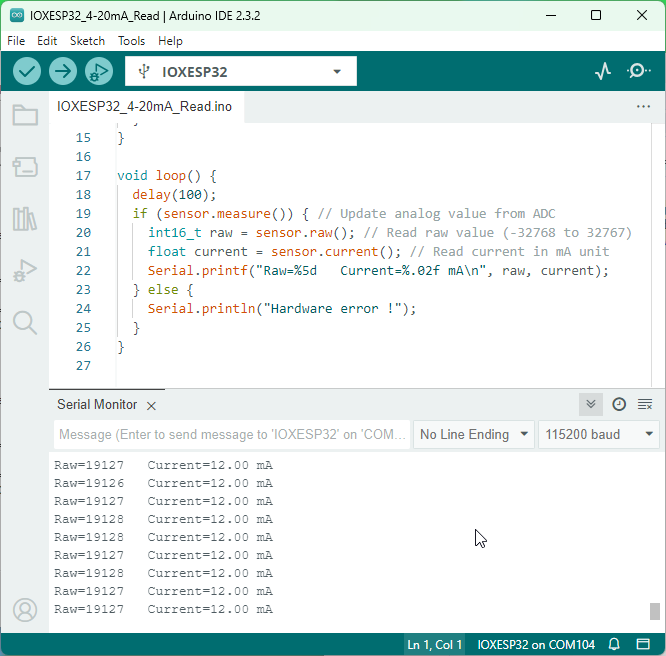Click 'Hardware error !' println statement
This screenshot has height=656, width=666.
pyautogui.click(x=282, y=308)
